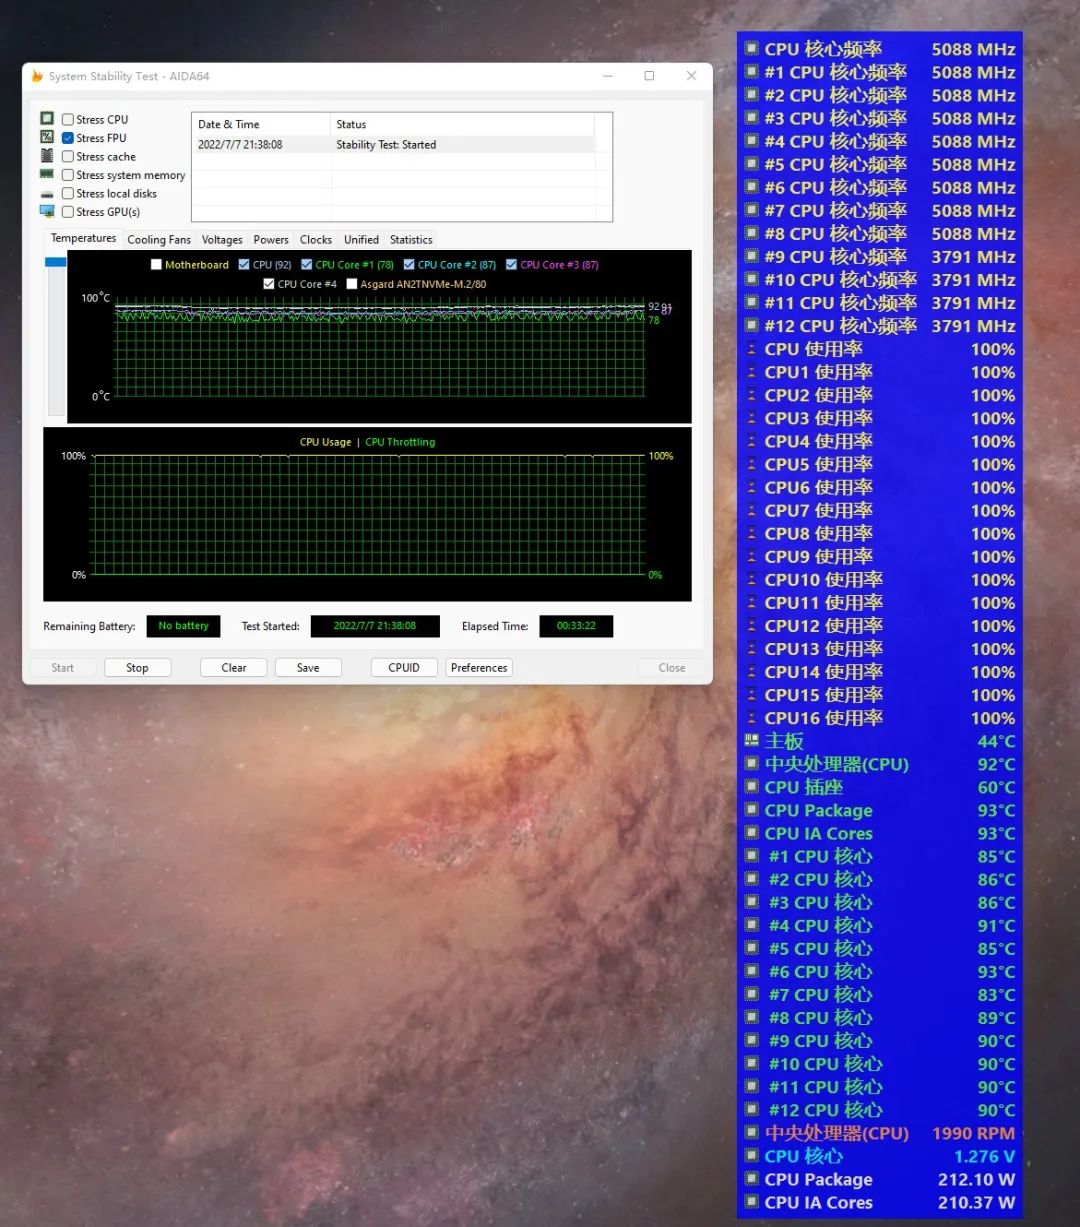Screen dimensions: 1080x1227
Task: Click the fan icon beside 中央处理器(CPU) 1990 RPM
Action: coord(751,1133)
